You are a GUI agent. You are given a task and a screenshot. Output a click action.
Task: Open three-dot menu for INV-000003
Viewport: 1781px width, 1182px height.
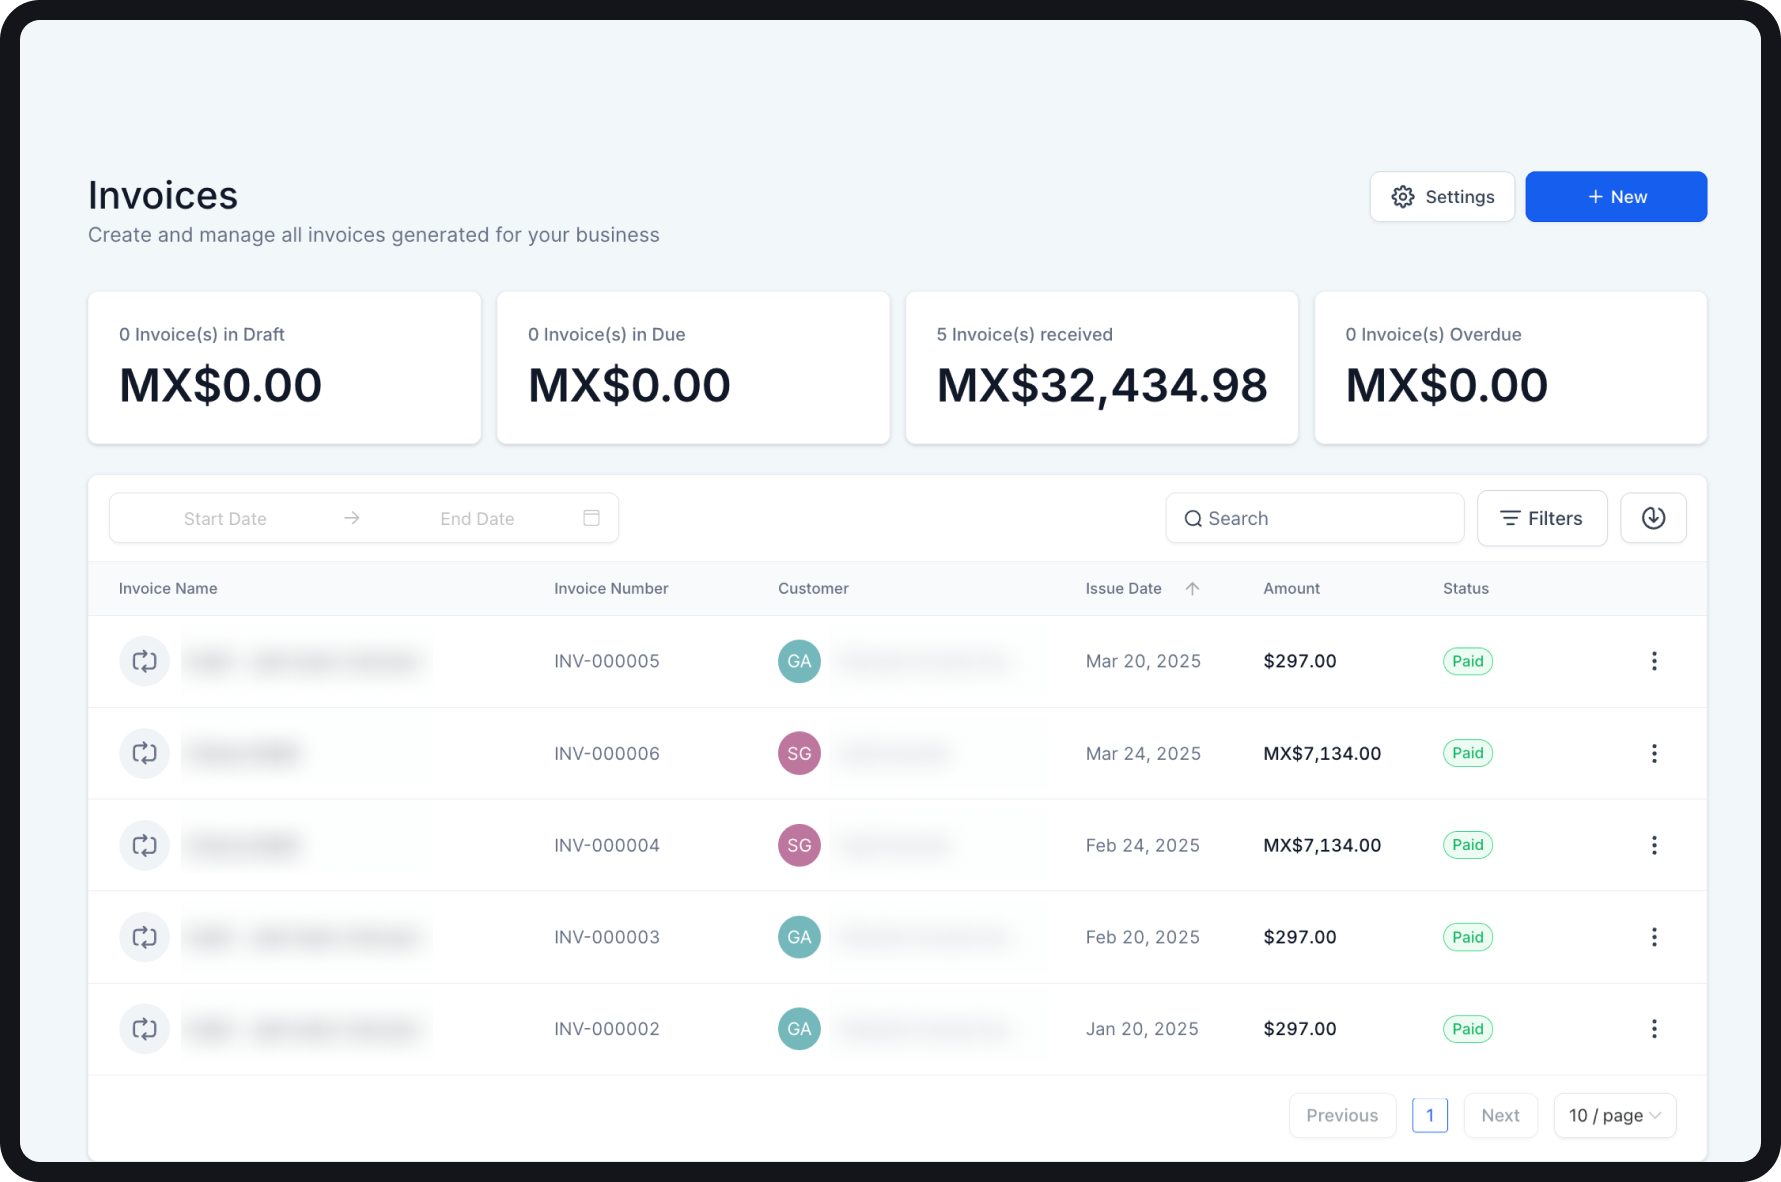click(1654, 937)
